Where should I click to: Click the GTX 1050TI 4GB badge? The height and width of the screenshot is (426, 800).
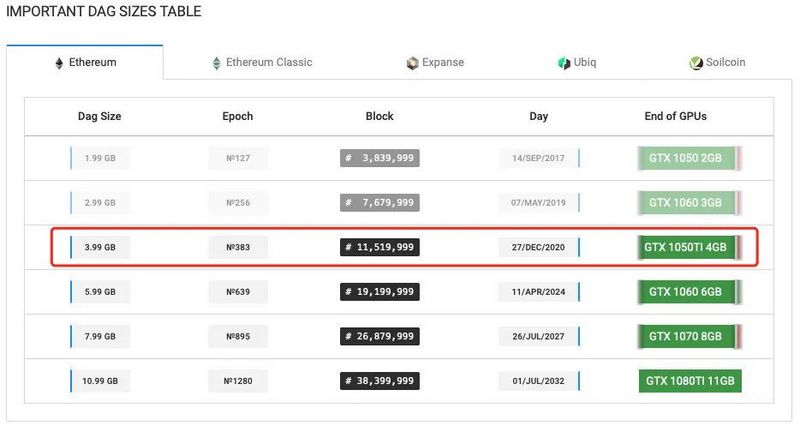690,247
